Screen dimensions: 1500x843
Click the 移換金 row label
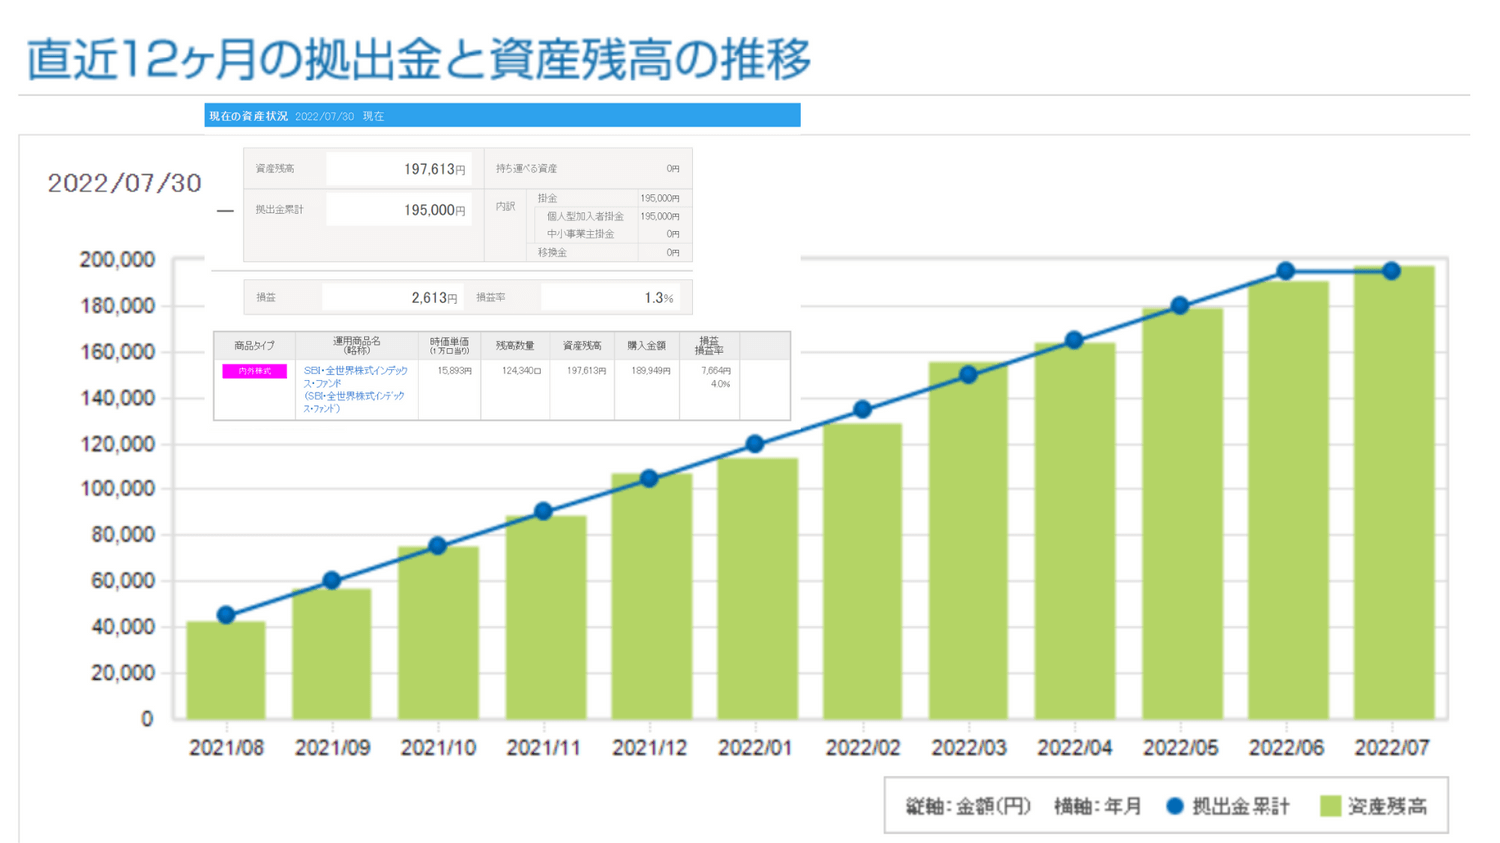coord(552,253)
